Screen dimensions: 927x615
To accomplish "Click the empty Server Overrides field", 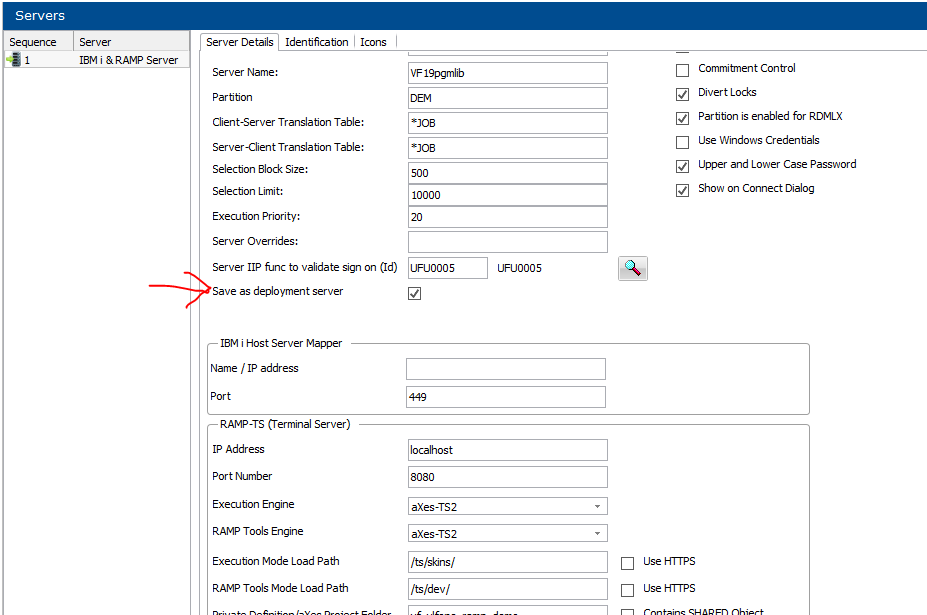I will click(x=507, y=241).
